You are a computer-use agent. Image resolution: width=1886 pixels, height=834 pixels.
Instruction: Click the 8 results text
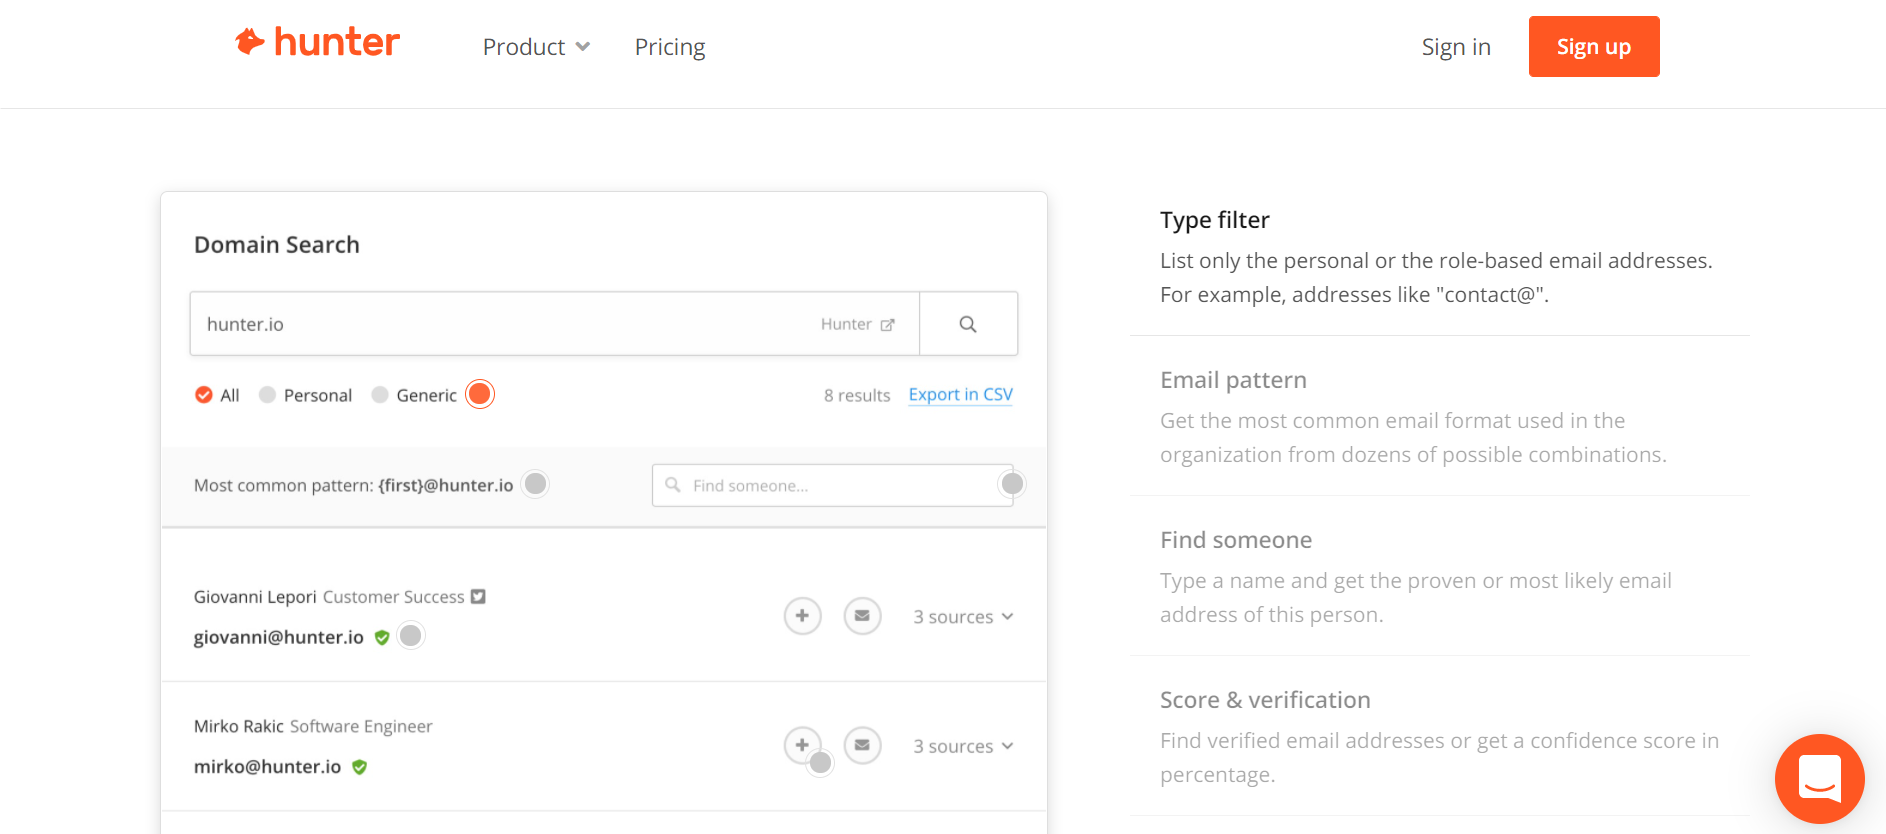click(857, 395)
